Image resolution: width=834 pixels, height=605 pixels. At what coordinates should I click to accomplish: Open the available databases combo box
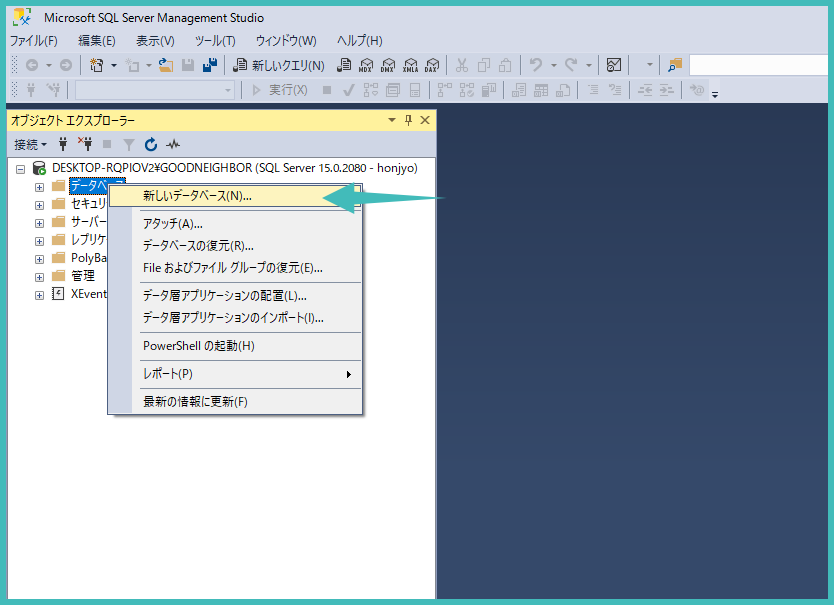coord(155,90)
